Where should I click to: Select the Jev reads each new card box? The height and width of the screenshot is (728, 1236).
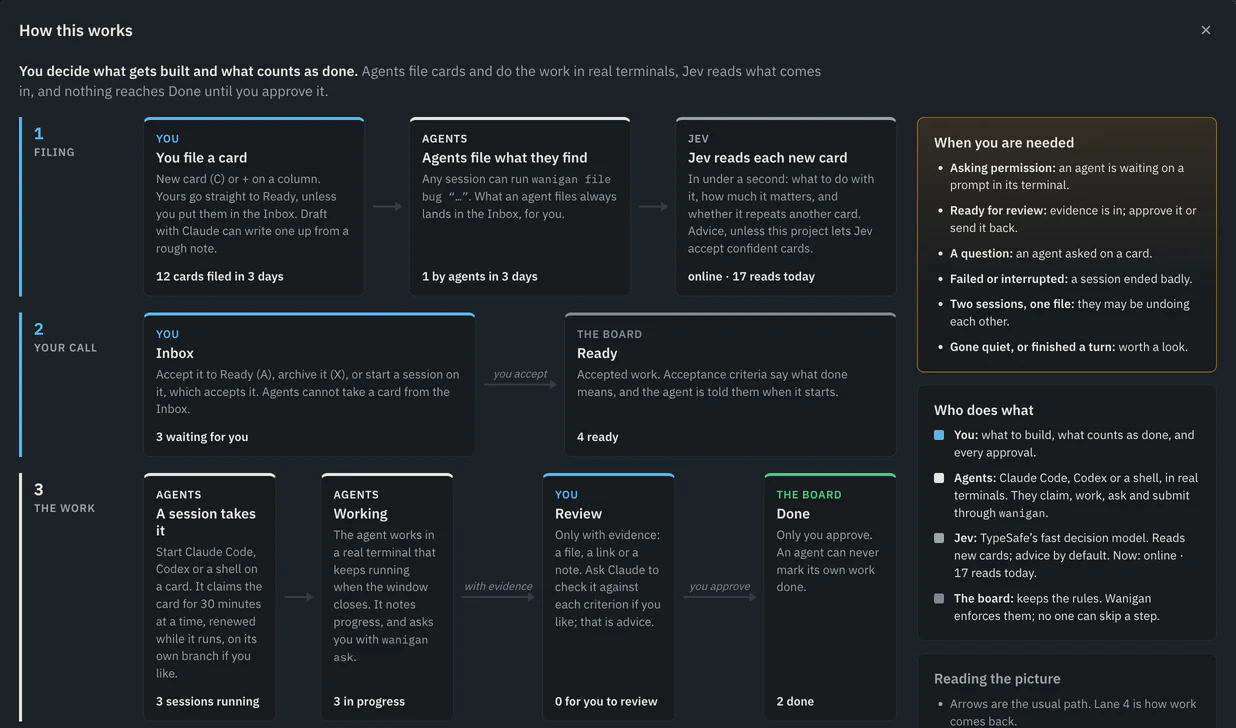pos(786,206)
